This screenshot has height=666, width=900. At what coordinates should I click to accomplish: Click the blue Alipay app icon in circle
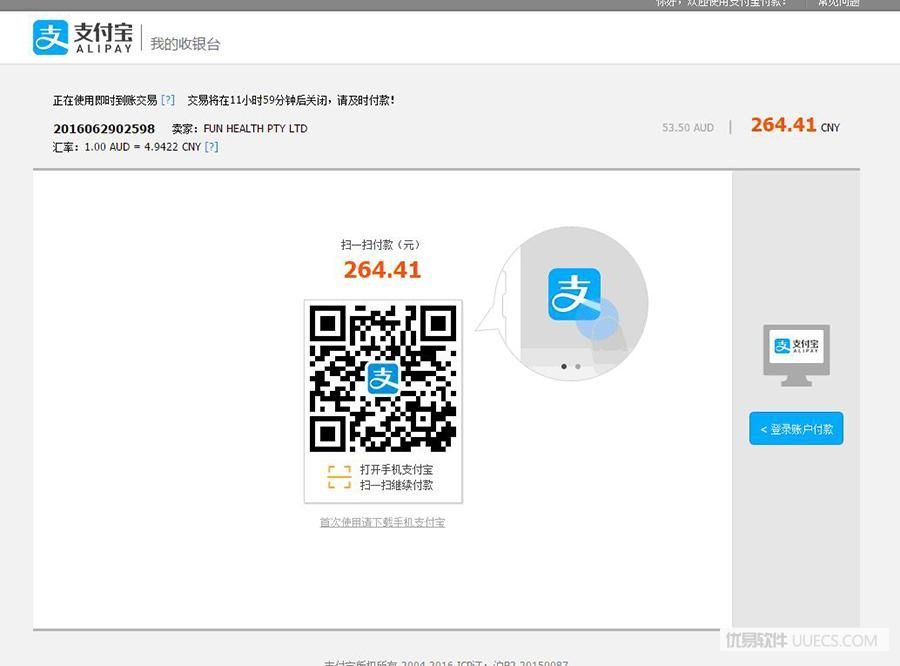[575, 295]
